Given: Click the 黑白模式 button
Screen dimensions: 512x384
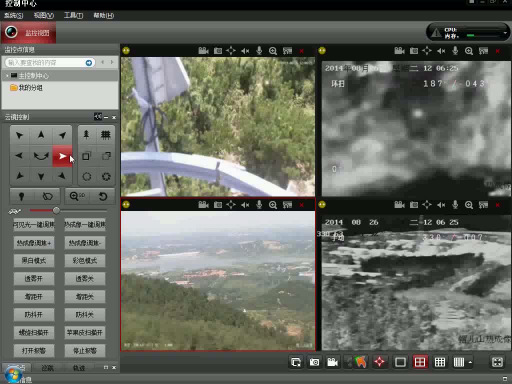Looking at the screenshot, I should pyautogui.click(x=34, y=261).
